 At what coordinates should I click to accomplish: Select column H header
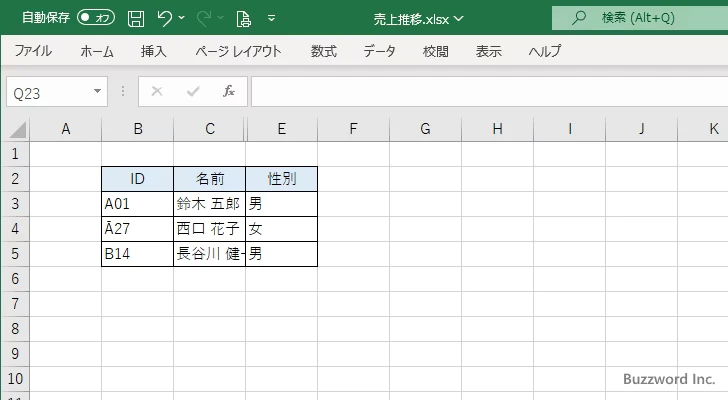[x=497, y=129]
